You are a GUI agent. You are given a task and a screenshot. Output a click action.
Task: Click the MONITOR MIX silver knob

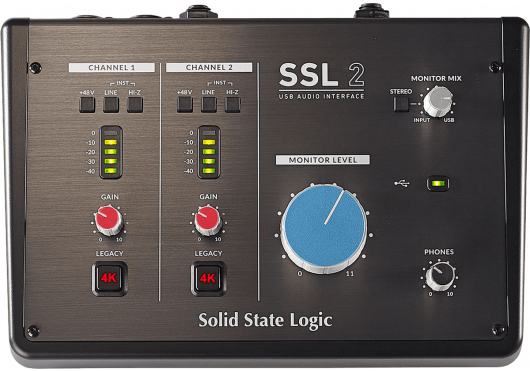(x=438, y=101)
